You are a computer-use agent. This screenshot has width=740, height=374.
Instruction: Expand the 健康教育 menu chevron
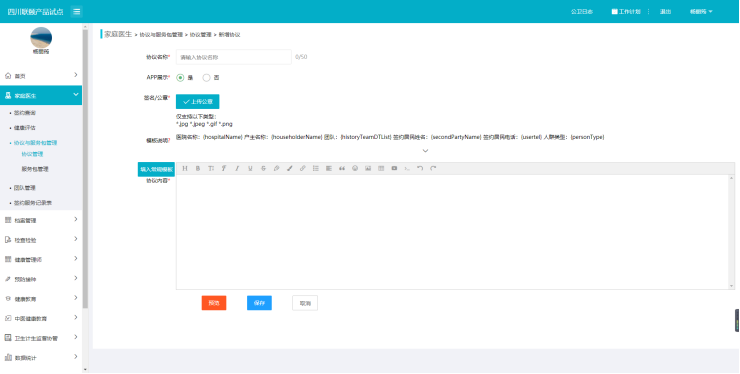76,298
